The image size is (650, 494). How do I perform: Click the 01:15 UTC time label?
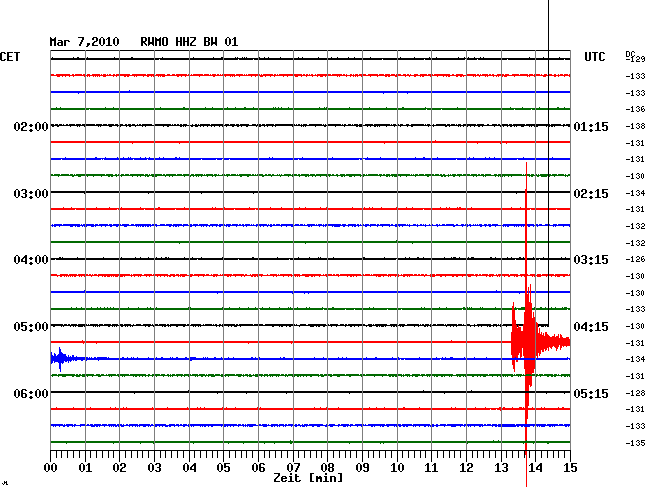[591, 126]
